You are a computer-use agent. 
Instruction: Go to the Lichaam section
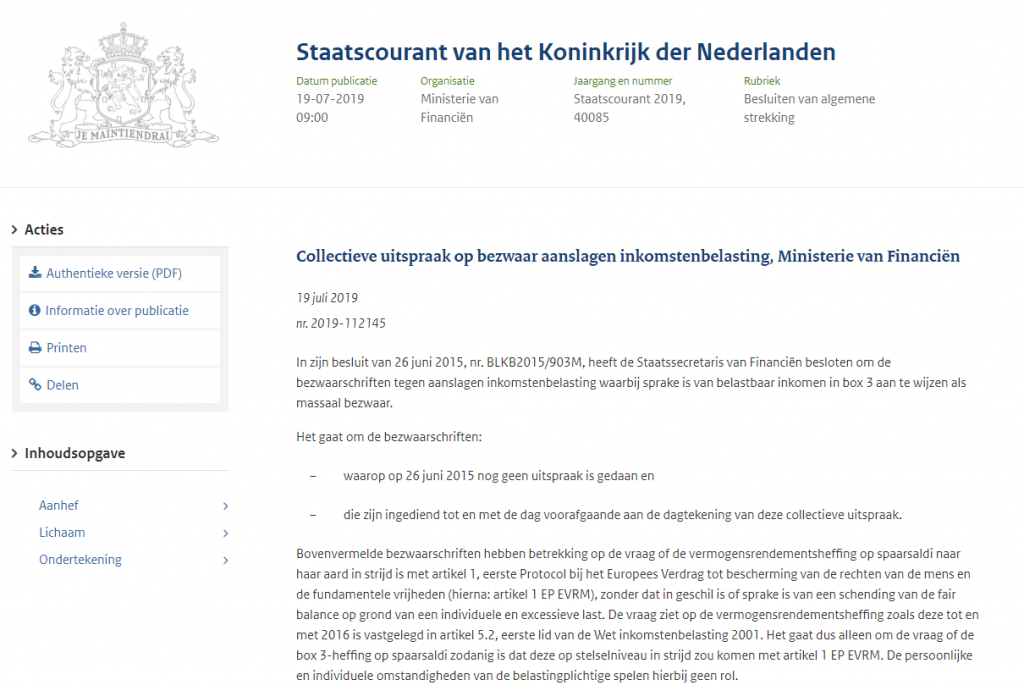pyautogui.click(x=62, y=532)
